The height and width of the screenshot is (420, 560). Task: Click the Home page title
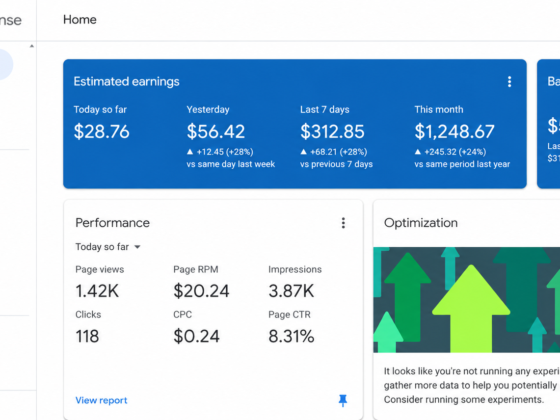(80, 20)
